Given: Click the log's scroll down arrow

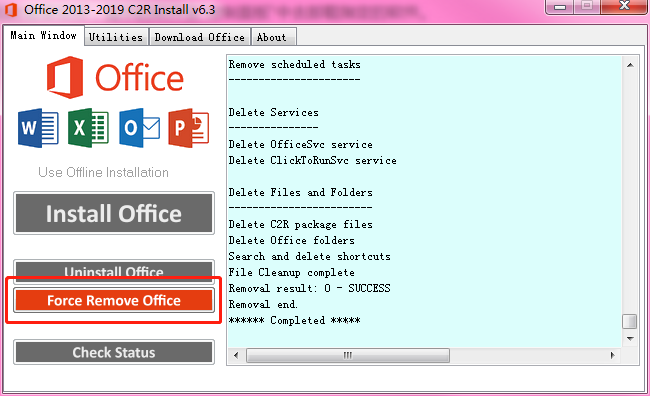Looking at the screenshot, I should point(630,339).
